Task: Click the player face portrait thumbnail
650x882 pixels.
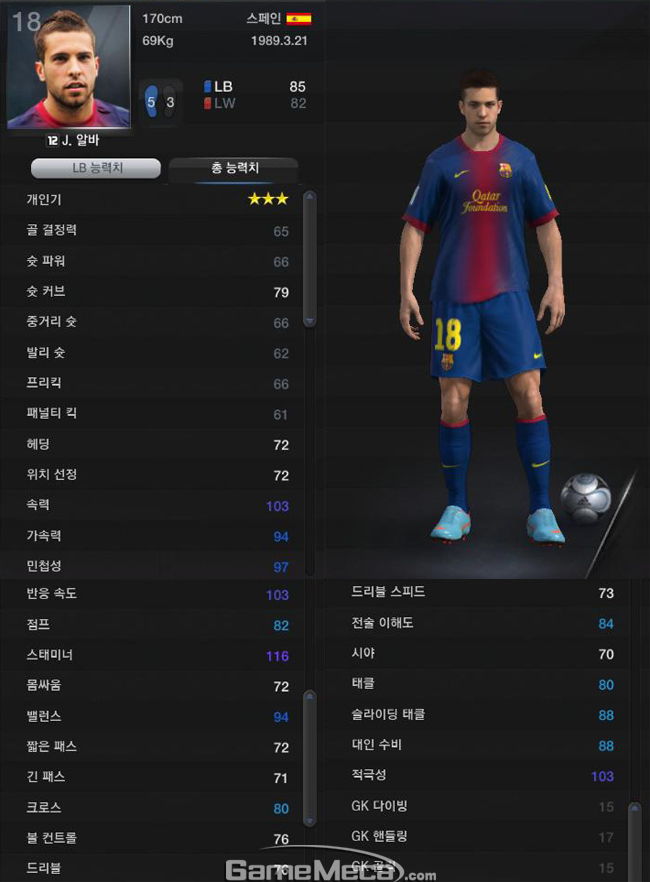Action: click(x=69, y=67)
